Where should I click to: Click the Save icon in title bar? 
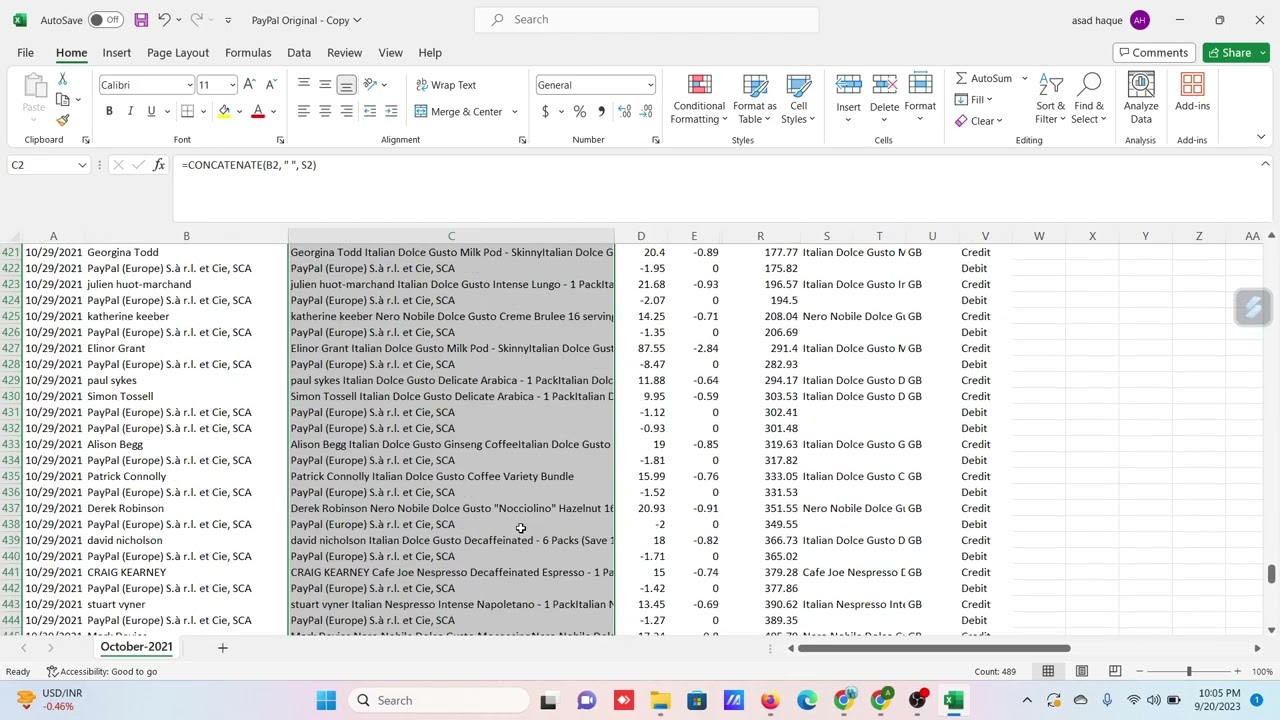141,20
